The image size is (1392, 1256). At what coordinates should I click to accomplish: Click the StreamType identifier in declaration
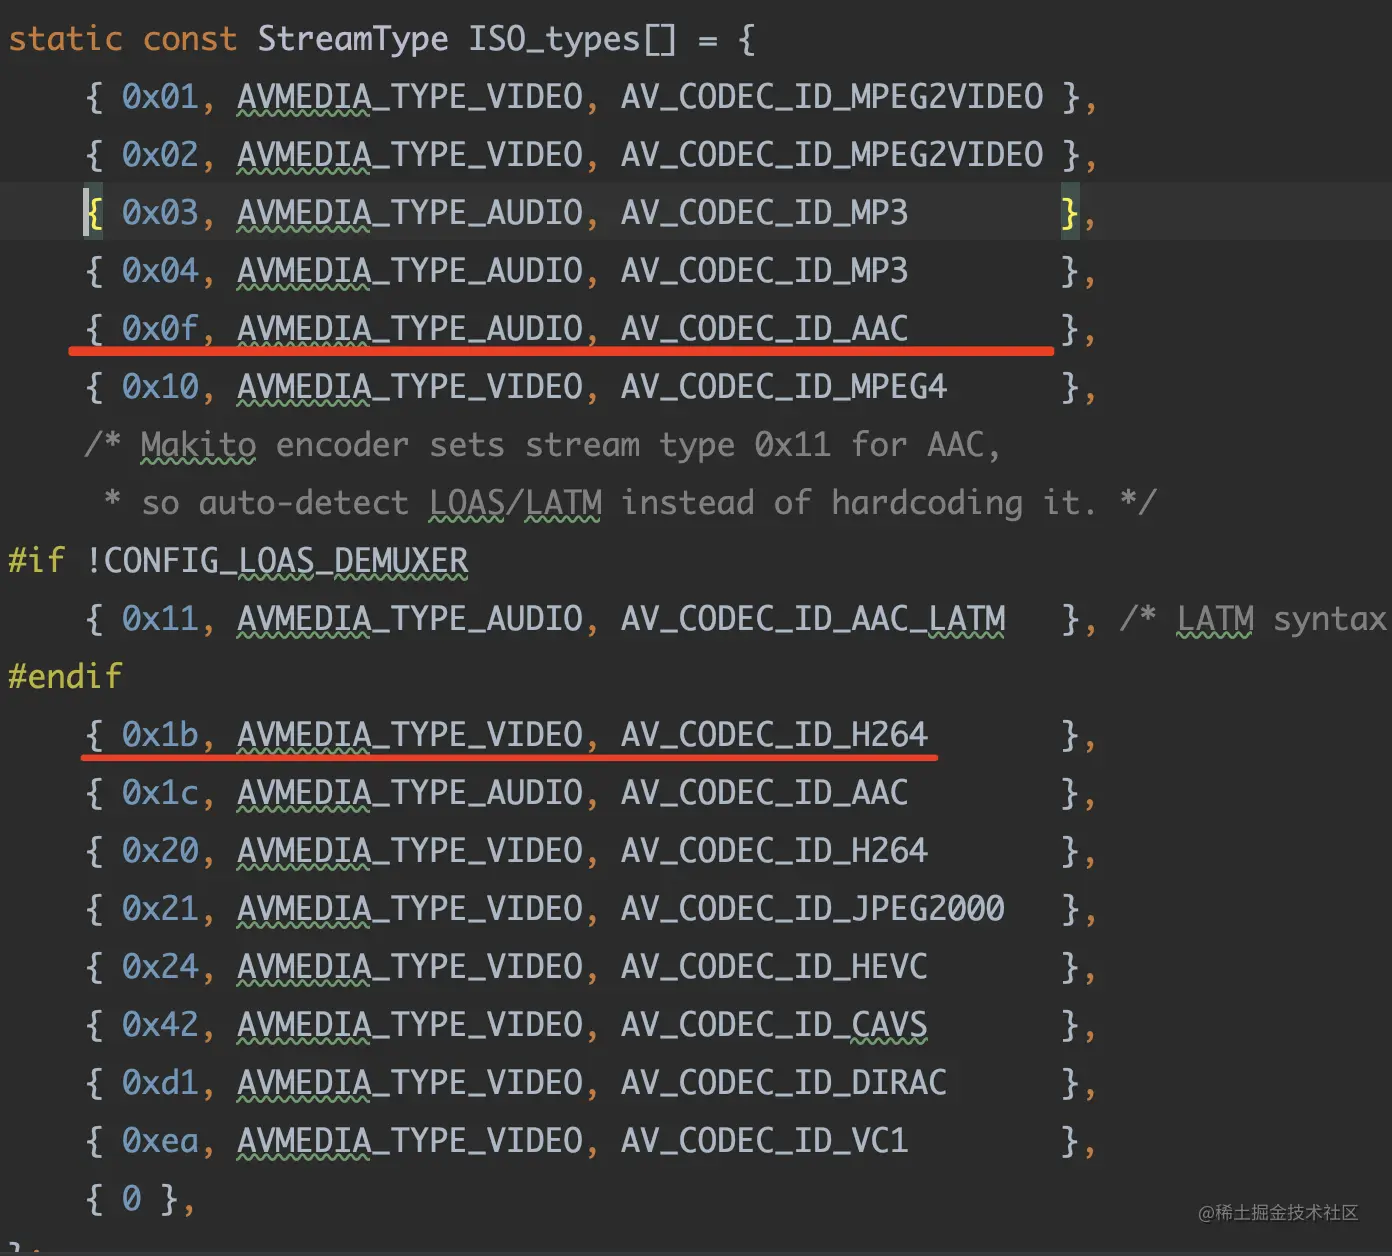353,39
